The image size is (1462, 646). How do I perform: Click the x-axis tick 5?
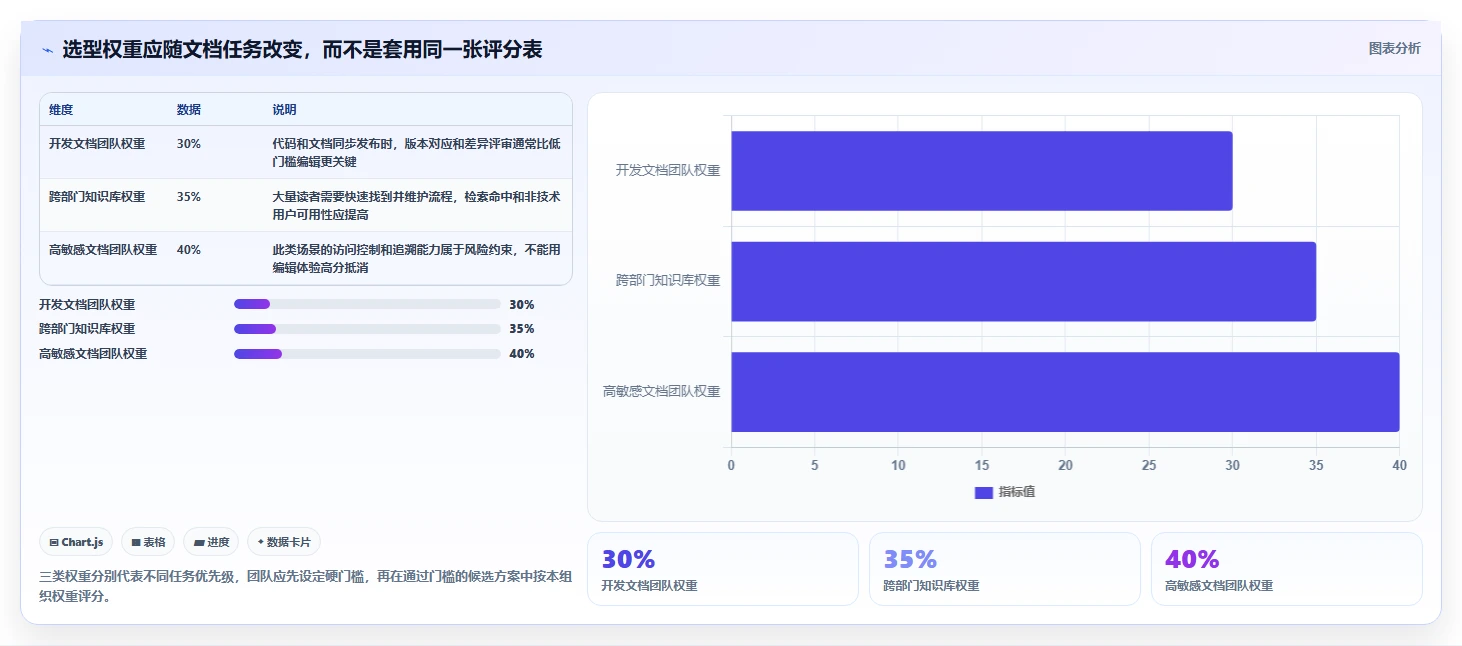click(815, 466)
